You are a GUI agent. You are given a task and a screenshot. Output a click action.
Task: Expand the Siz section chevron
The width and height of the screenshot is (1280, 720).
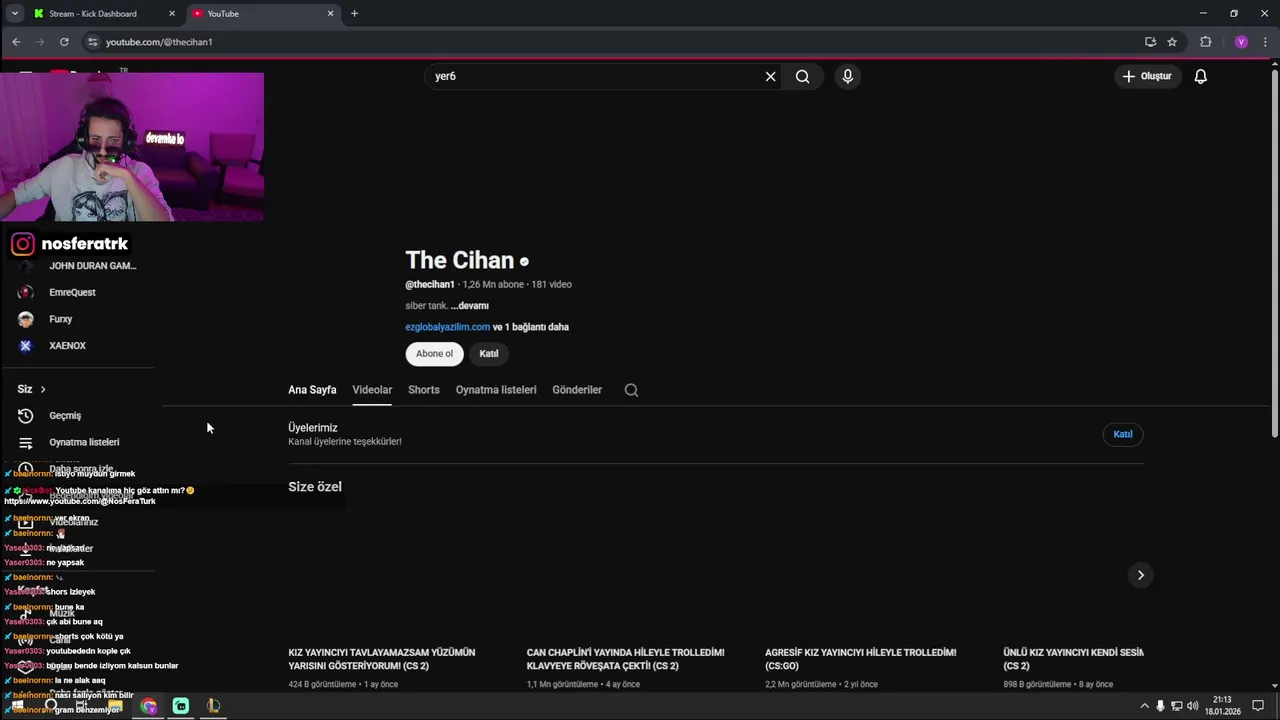click(x=43, y=389)
